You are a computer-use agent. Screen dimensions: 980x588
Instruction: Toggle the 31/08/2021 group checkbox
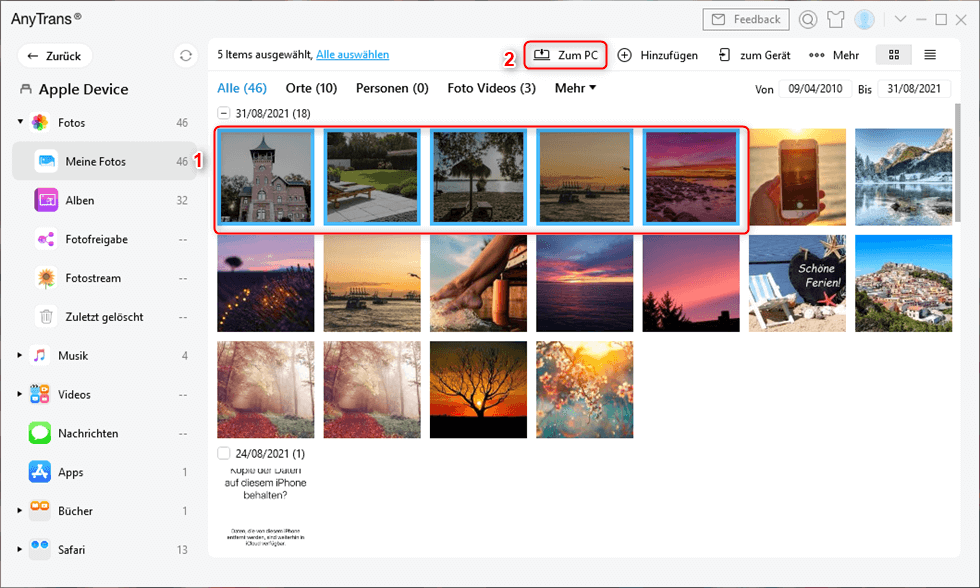[x=224, y=113]
